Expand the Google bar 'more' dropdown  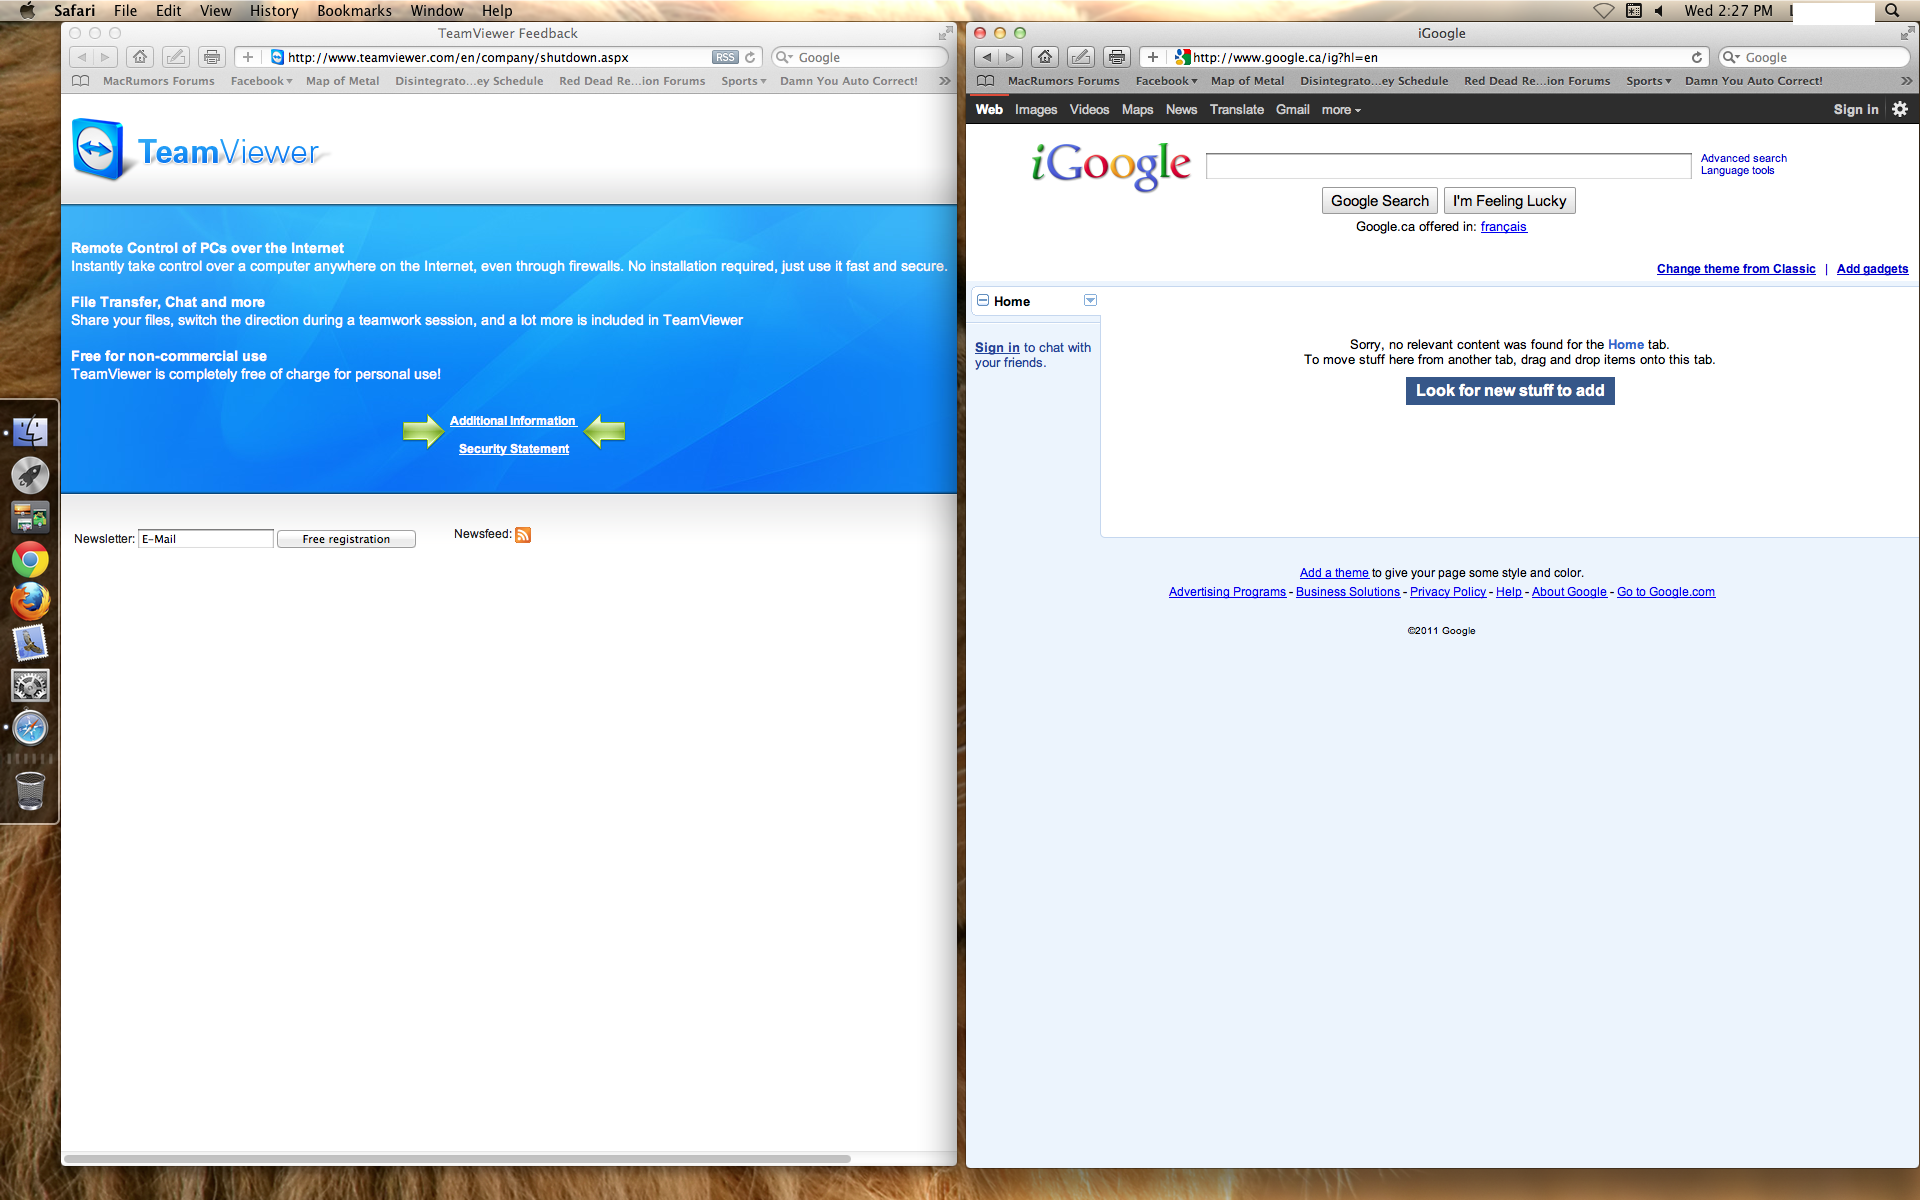click(1341, 110)
